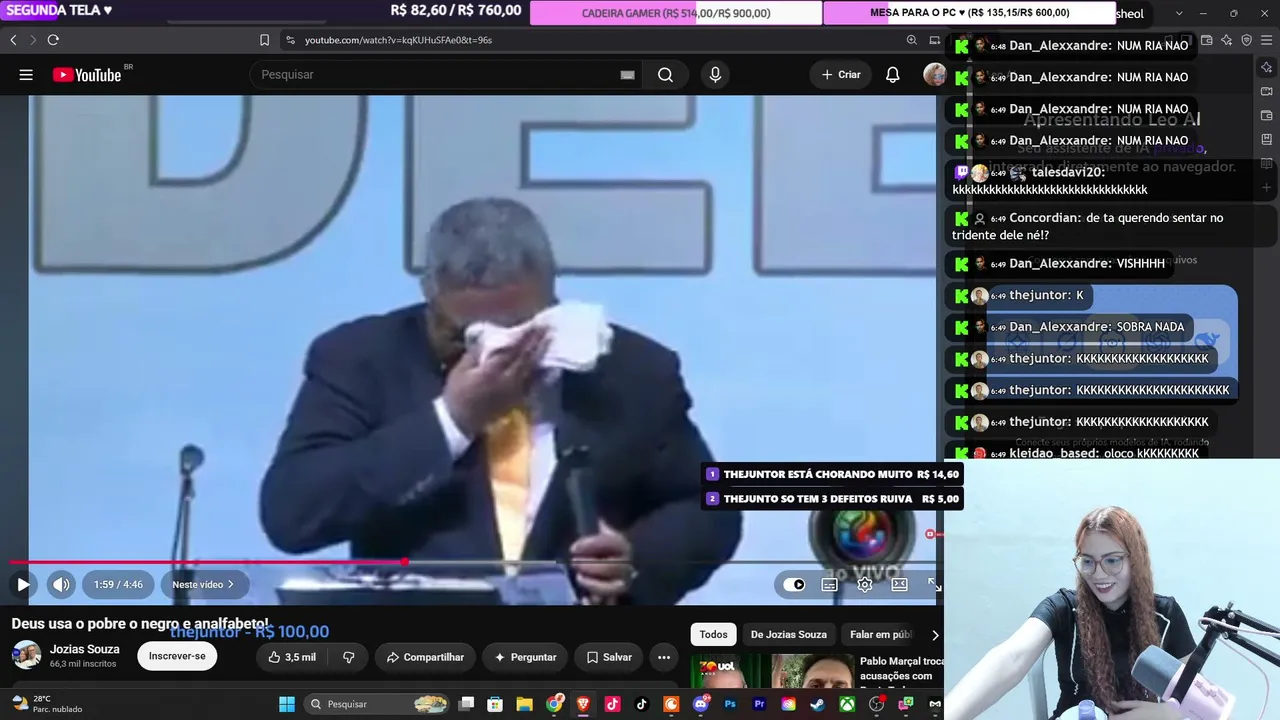The image size is (1280, 720).
Task: Open Discord from the taskbar
Action: coord(701,704)
